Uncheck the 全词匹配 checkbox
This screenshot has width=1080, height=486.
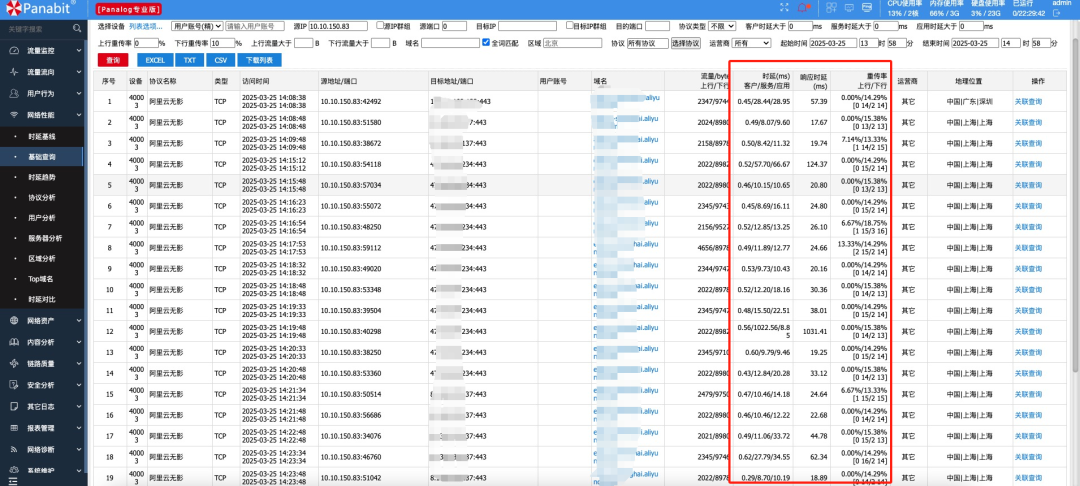pos(486,43)
